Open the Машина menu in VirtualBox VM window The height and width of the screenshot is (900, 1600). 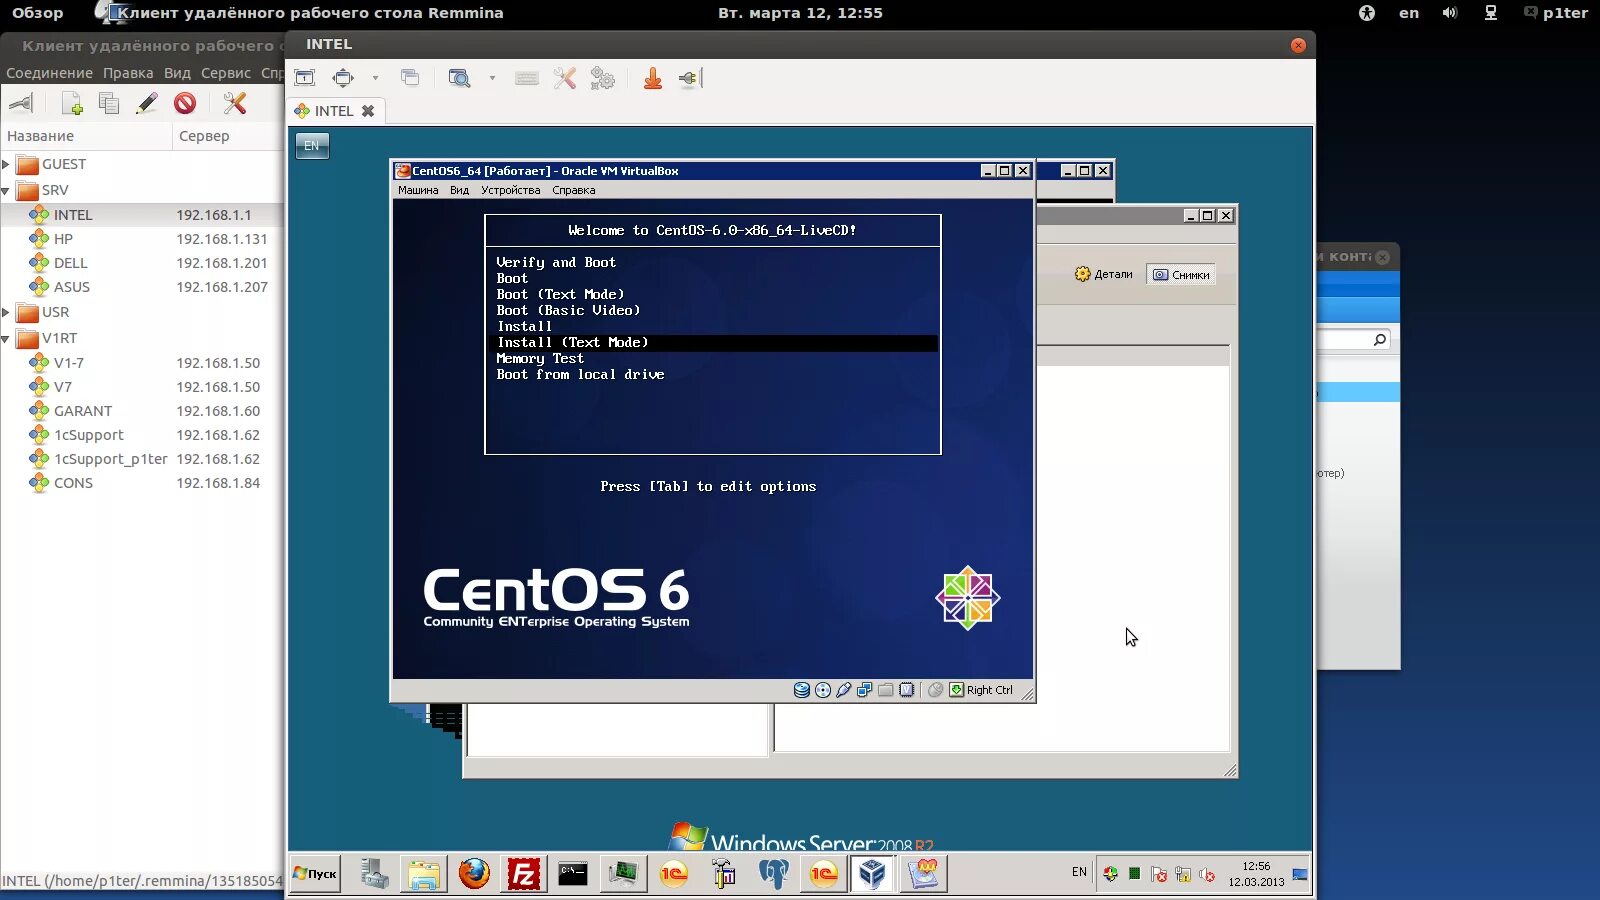[418, 190]
